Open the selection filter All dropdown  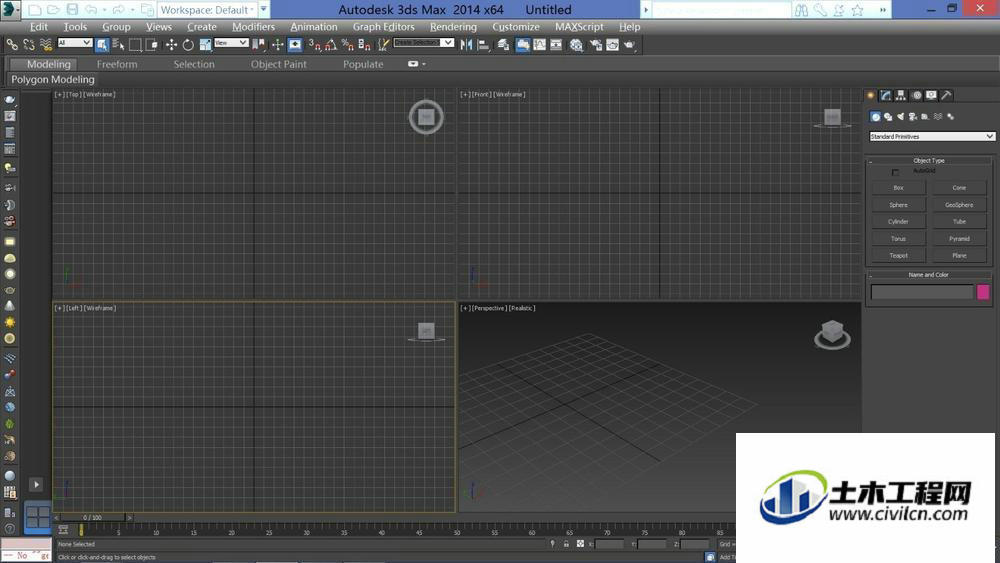(75, 43)
